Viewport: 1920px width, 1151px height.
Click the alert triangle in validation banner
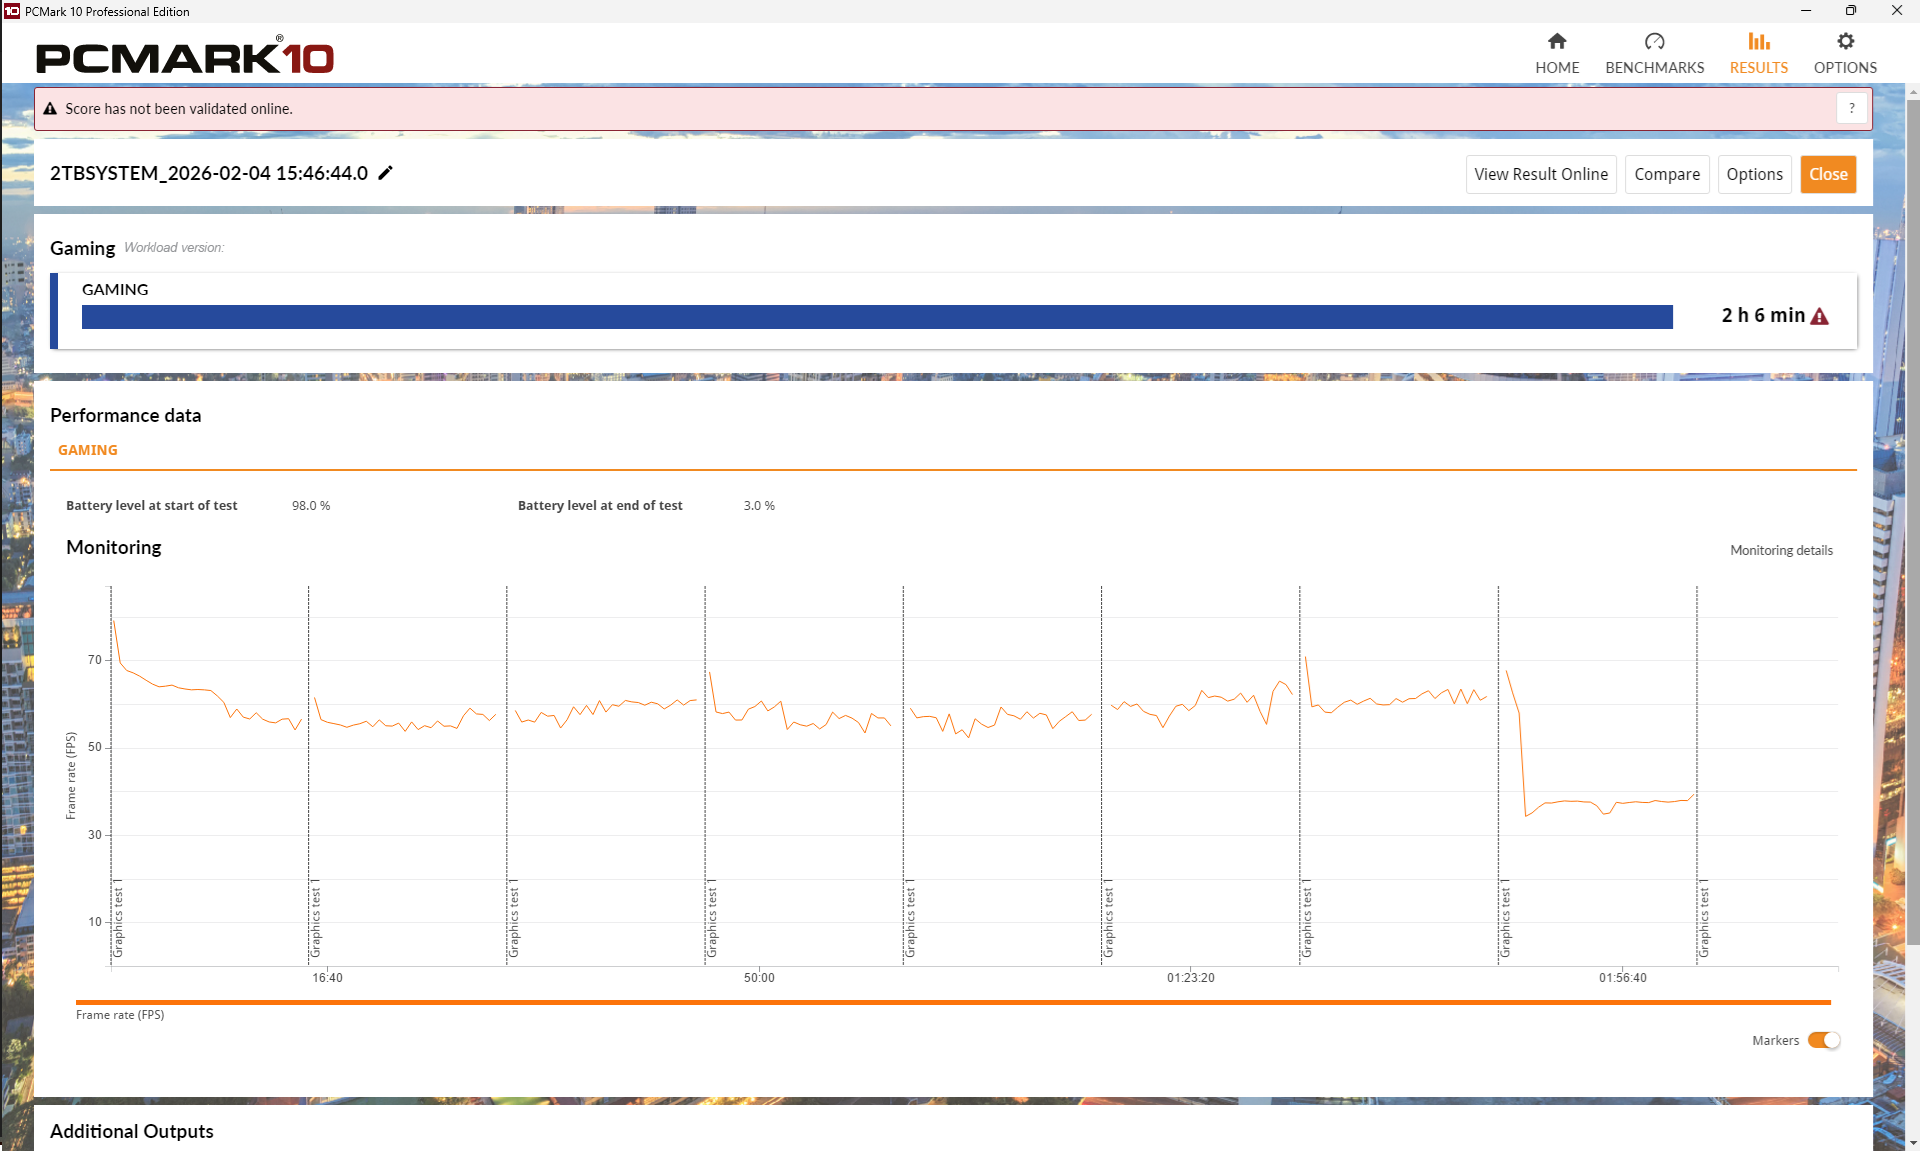pyautogui.click(x=50, y=109)
